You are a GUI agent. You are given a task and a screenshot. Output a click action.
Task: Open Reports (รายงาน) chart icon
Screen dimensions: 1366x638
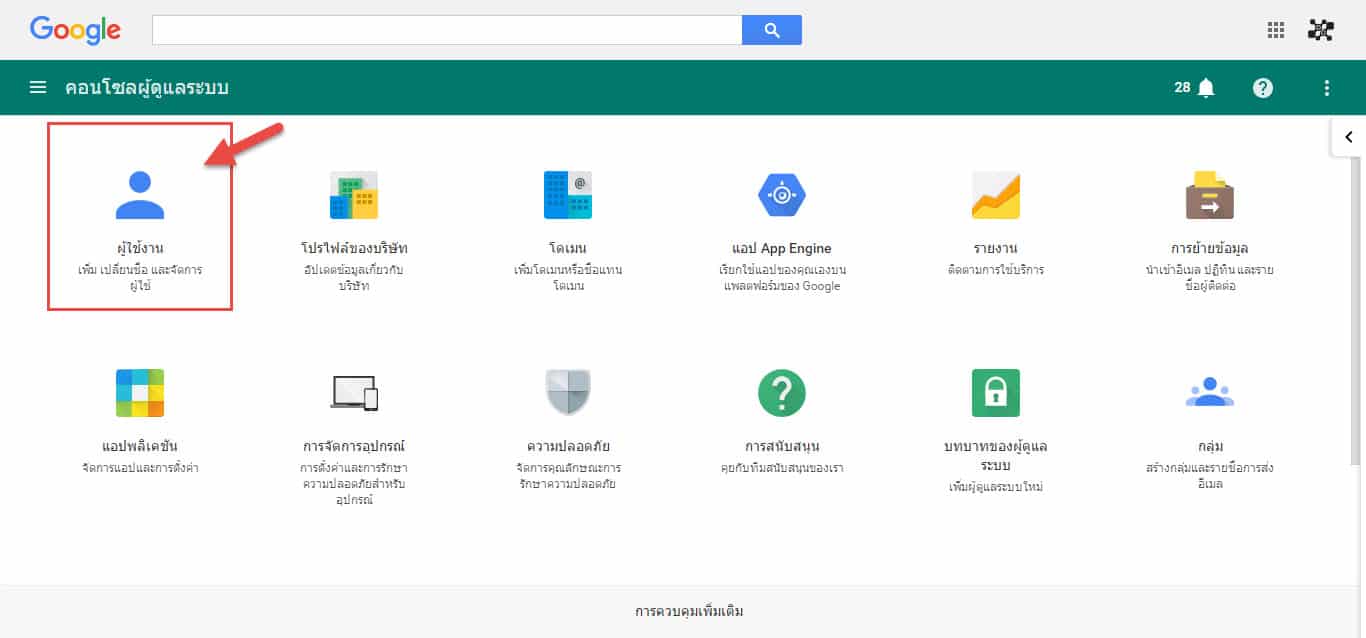[995, 195]
